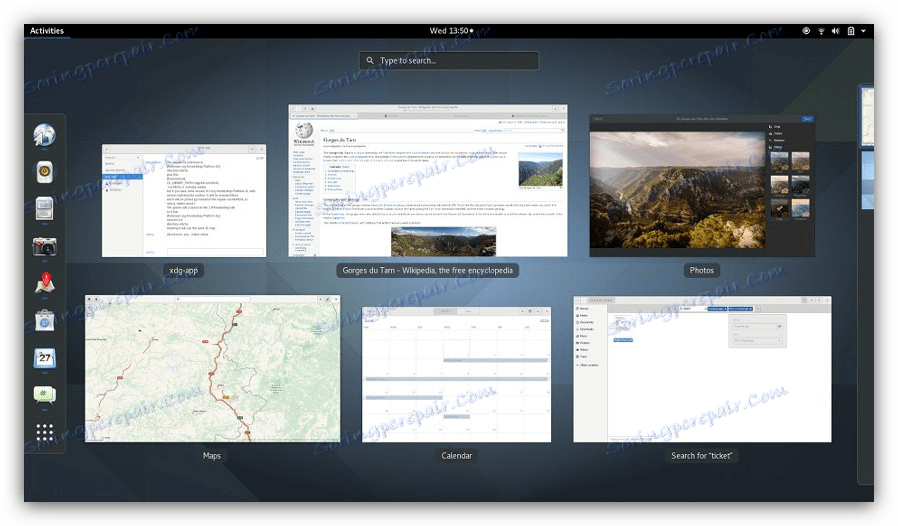Select the Gorges du Tarn Wikipedia window
Viewport: 898px width, 526px height.
pos(428,180)
